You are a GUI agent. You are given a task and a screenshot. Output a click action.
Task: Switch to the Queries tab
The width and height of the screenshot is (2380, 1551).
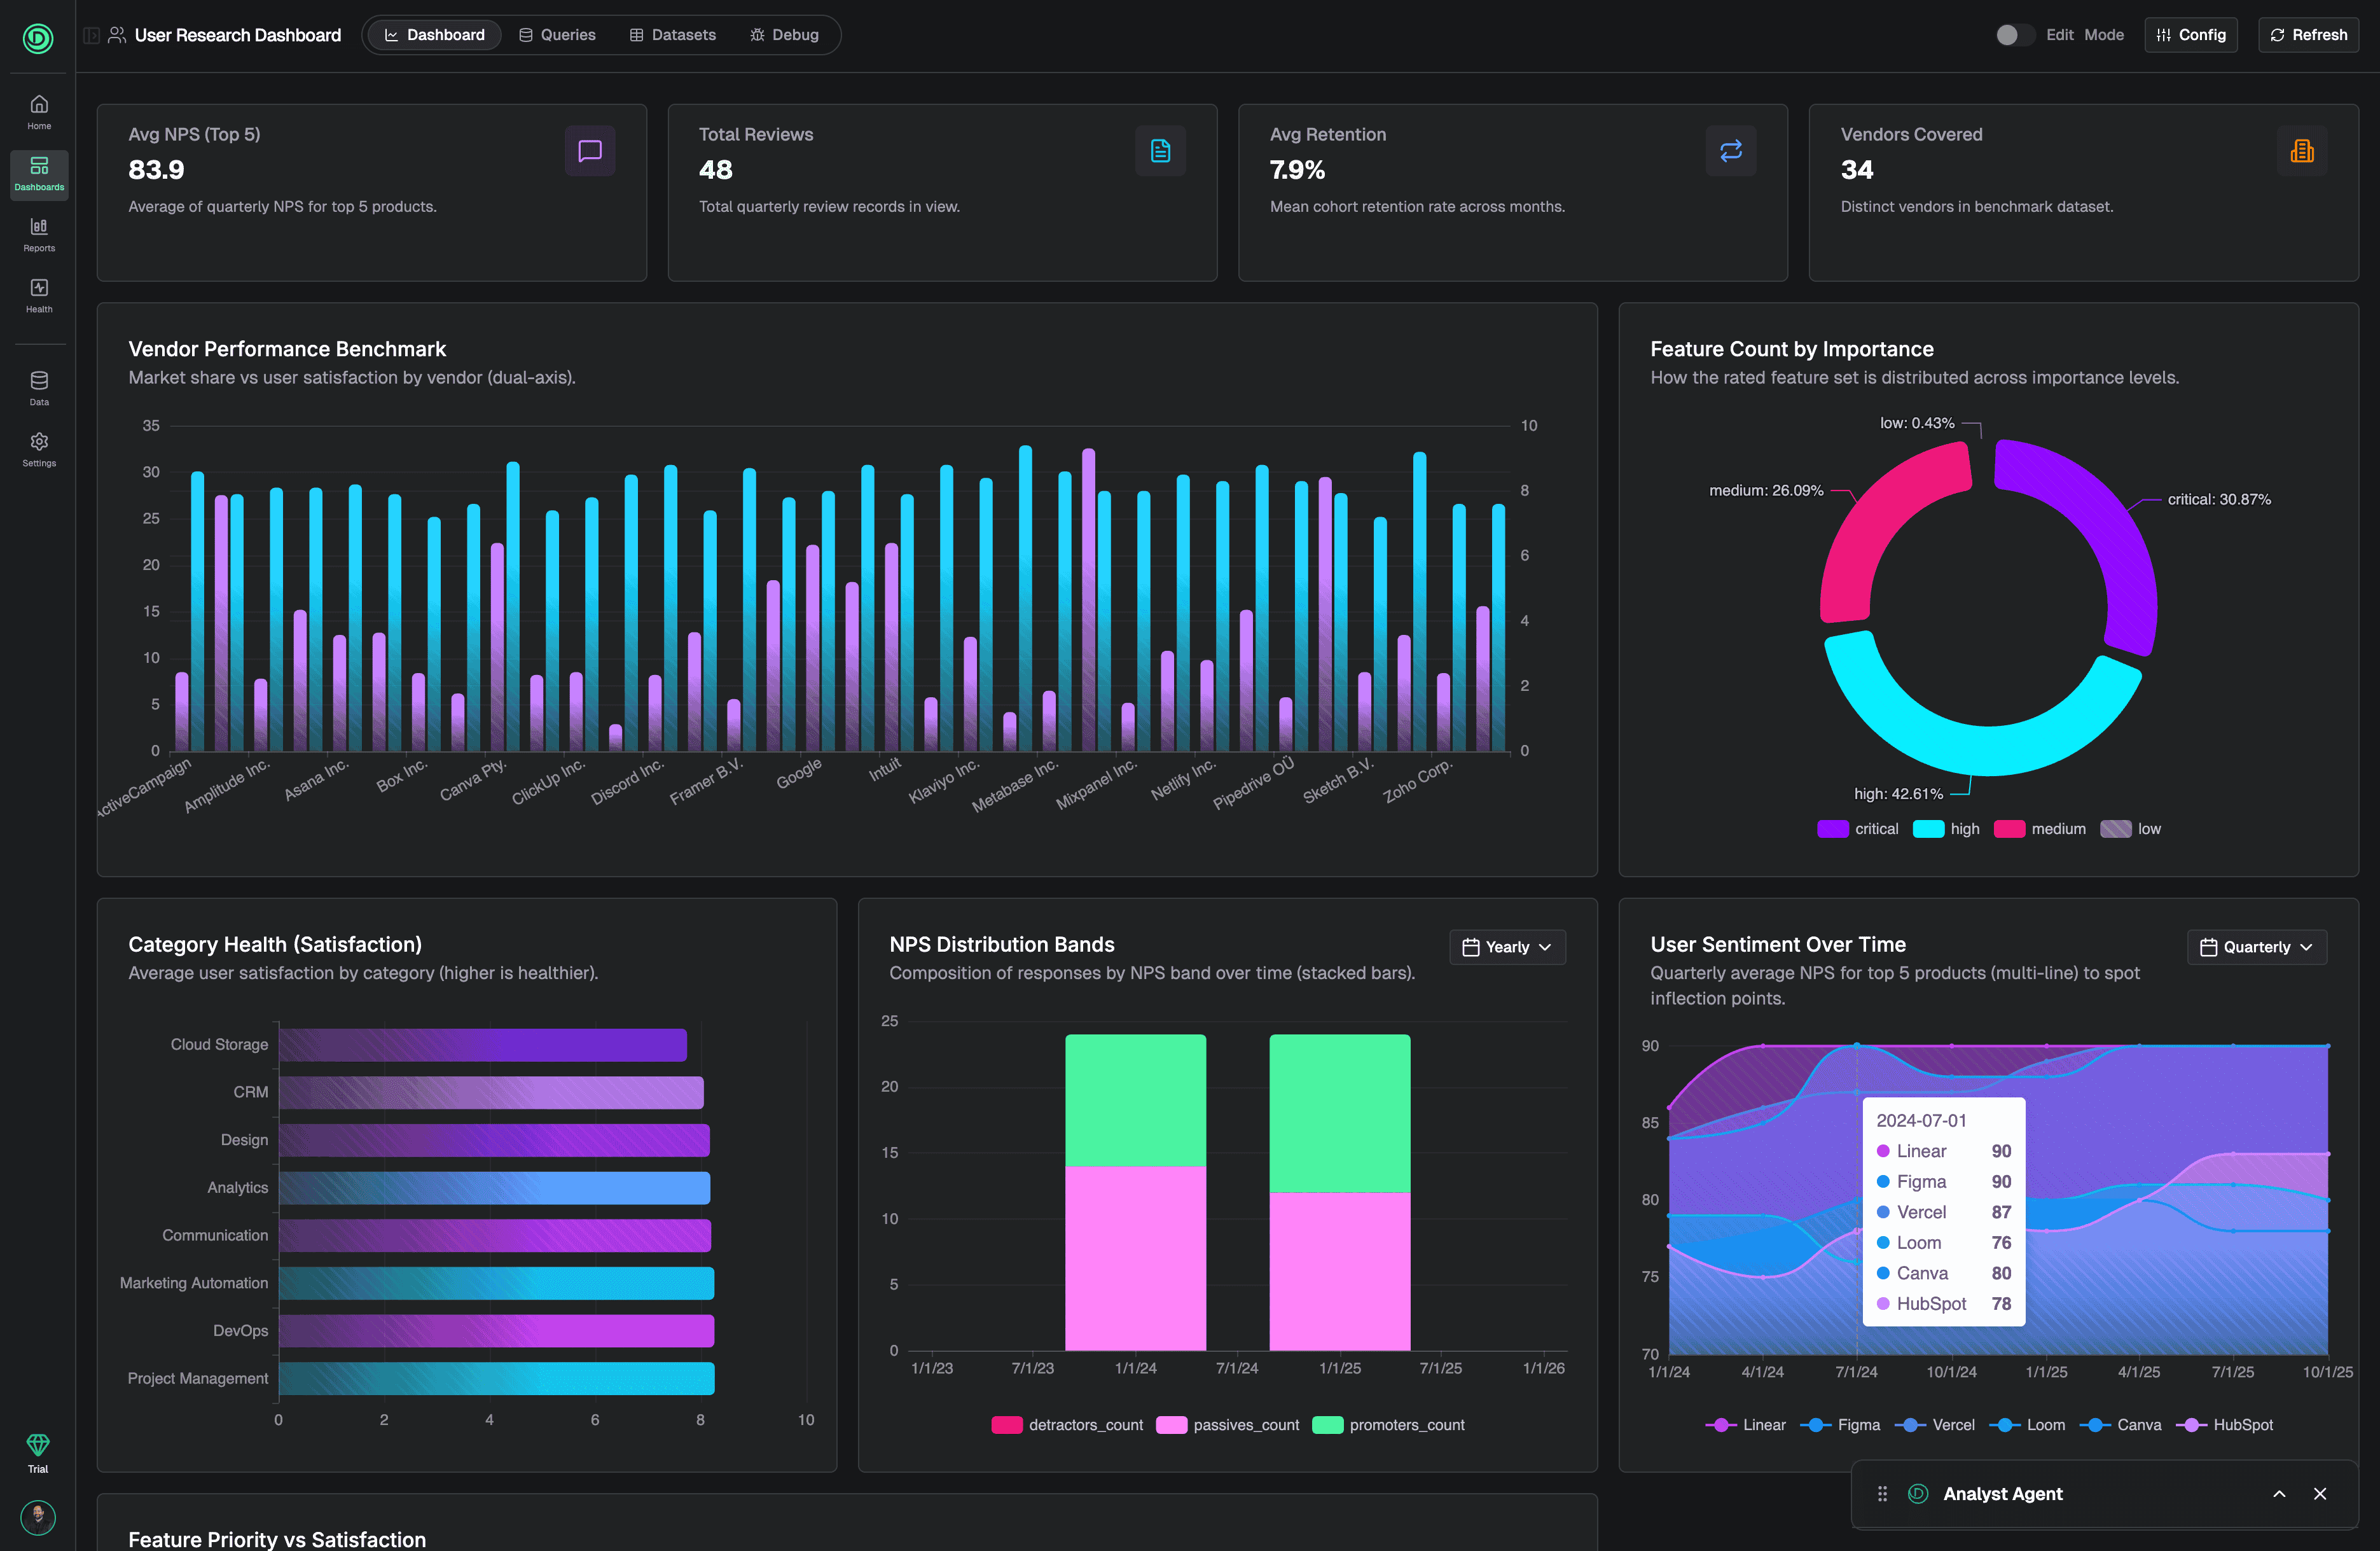(x=557, y=35)
